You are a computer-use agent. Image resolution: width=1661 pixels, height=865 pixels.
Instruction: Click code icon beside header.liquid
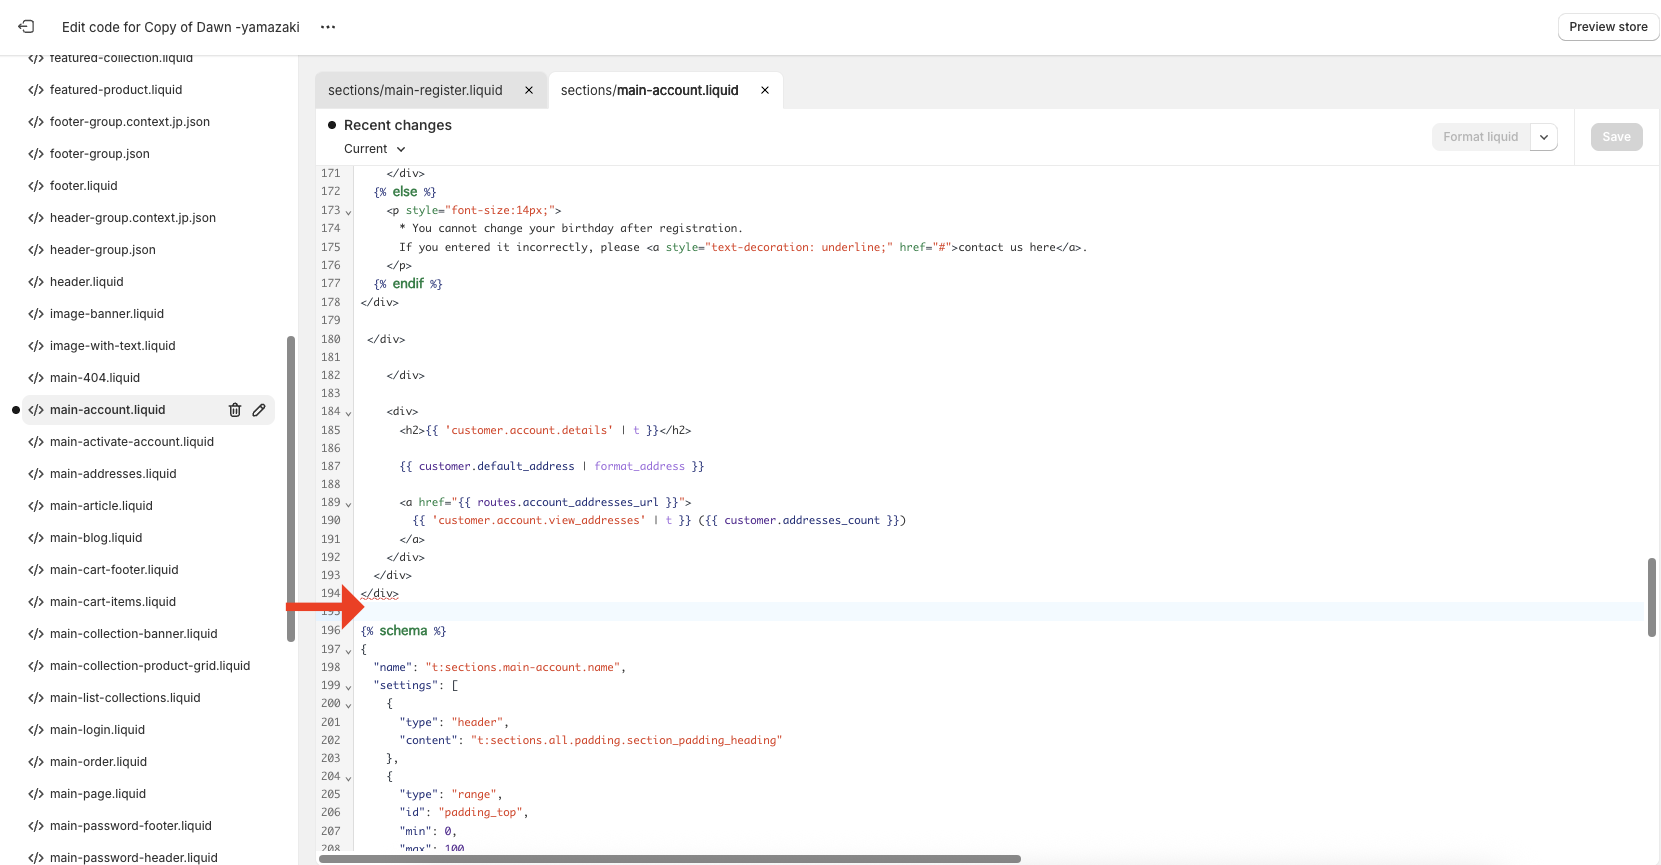click(36, 282)
